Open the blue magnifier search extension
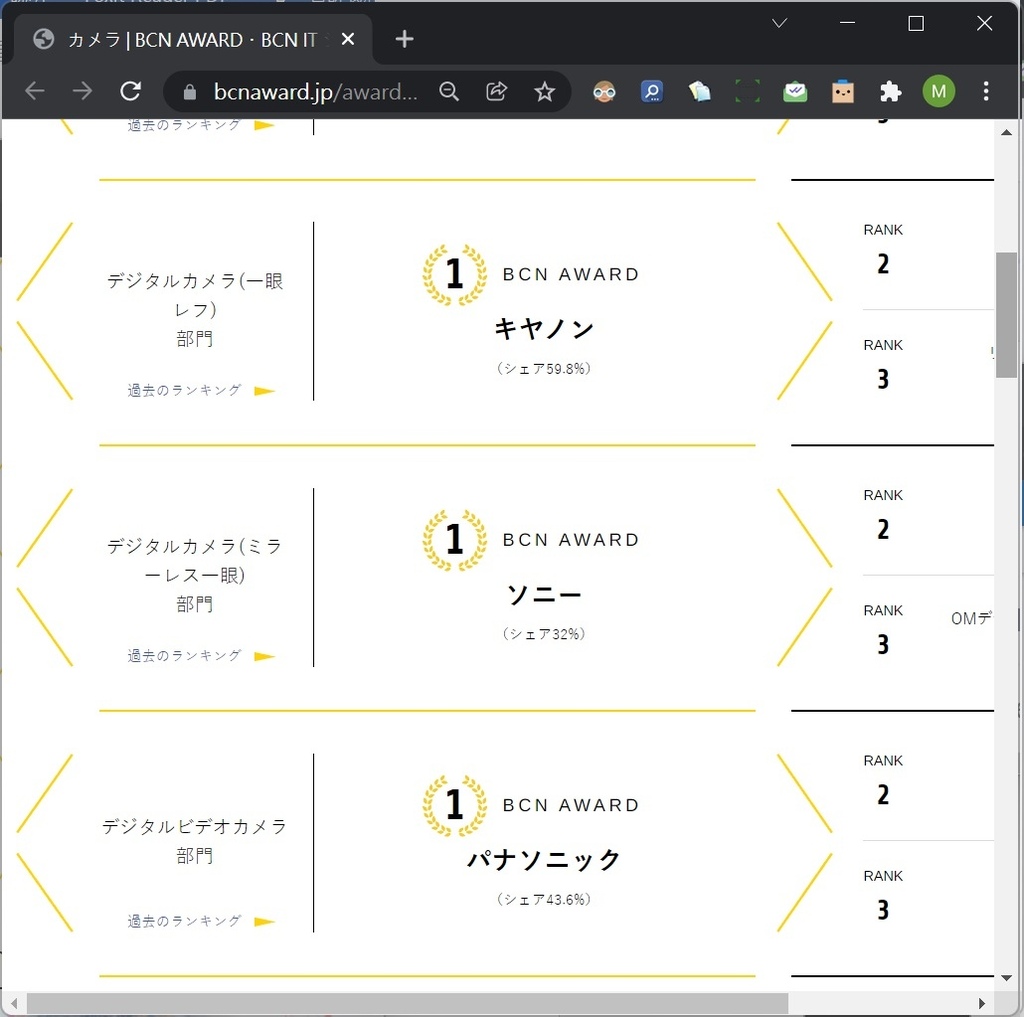The image size is (1024, 1017). pyautogui.click(x=652, y=91)
